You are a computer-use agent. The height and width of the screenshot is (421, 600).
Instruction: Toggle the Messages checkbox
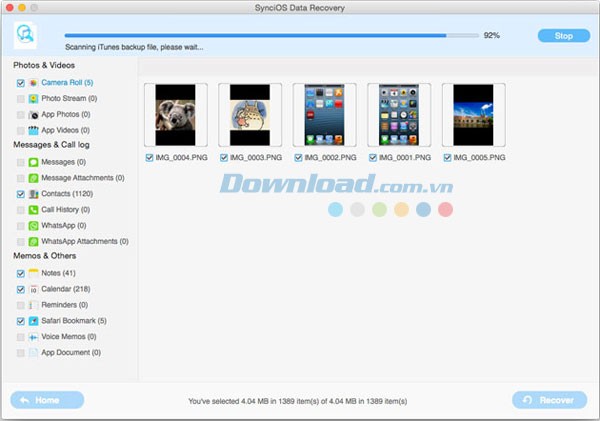pos(21,162)
